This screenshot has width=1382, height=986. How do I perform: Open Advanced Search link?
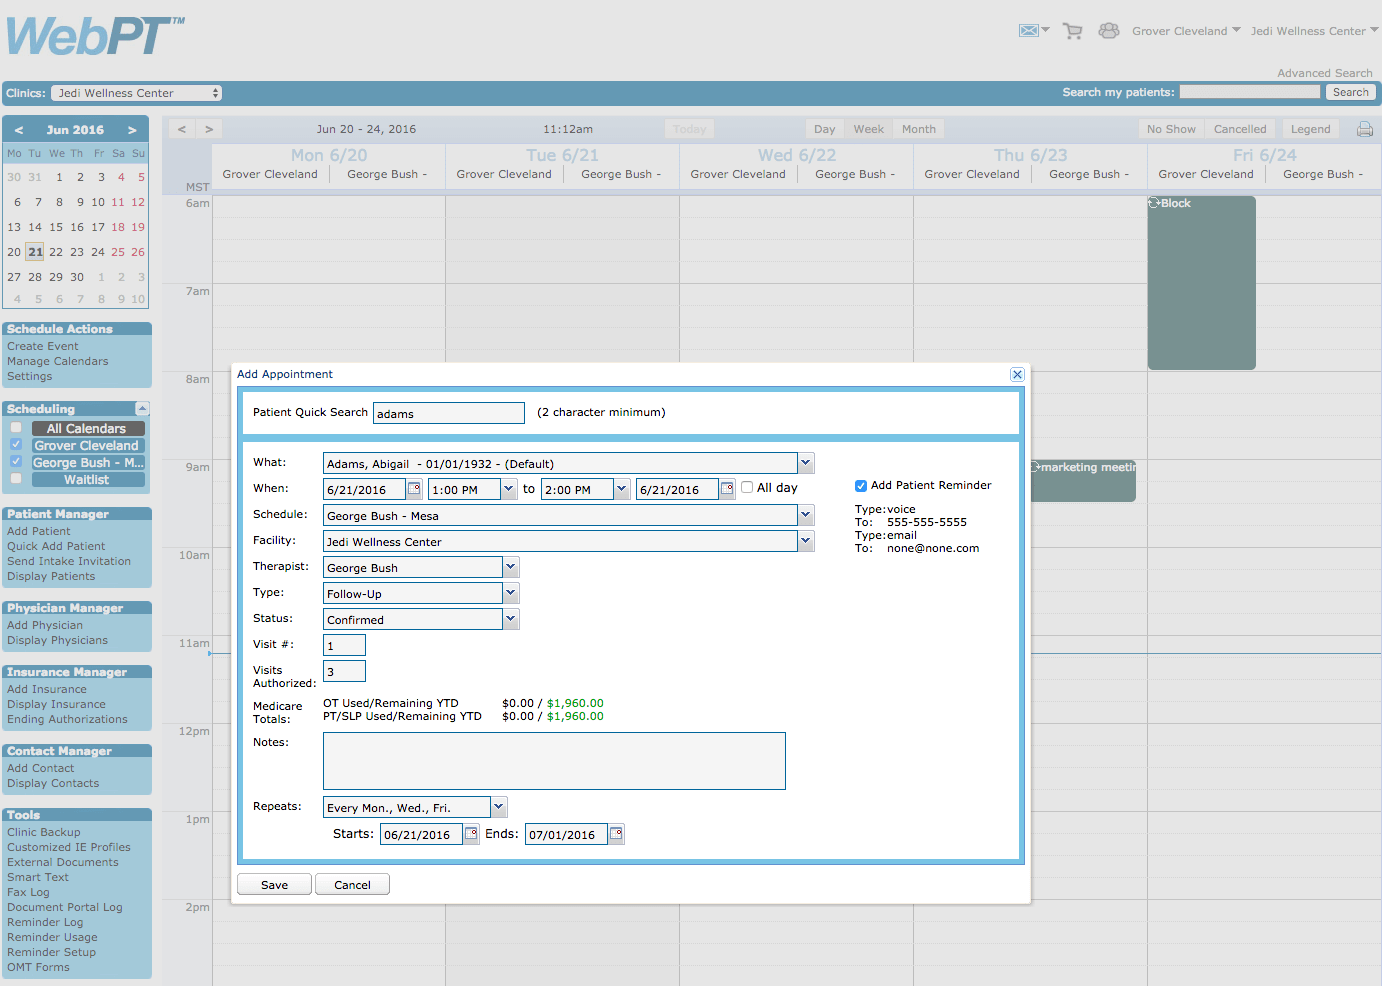1324,73
